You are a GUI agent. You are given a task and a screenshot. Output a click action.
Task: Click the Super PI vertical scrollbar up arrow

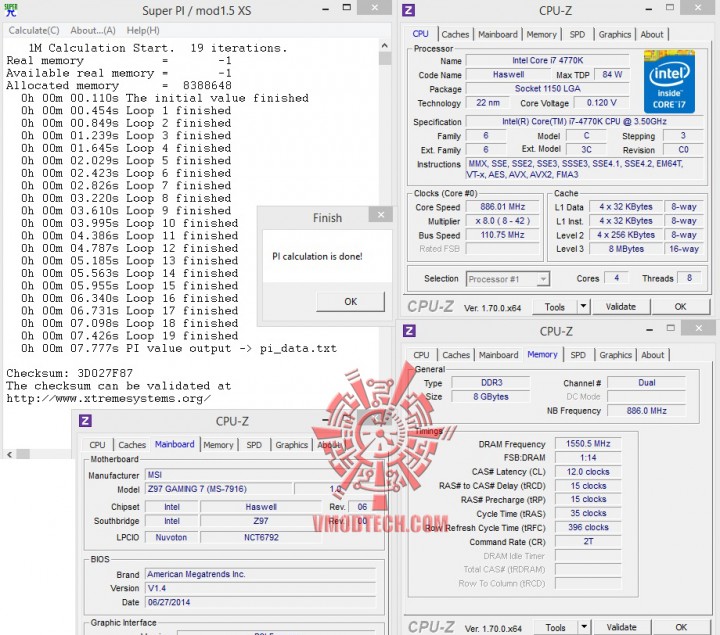point(385,45)
